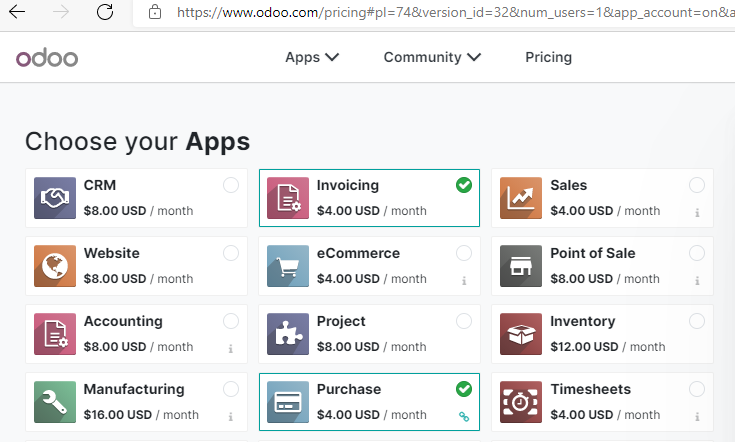735x442 pixels.
Task: Click the Point of Sale storefront icon
Action: [x=521, y=266]
